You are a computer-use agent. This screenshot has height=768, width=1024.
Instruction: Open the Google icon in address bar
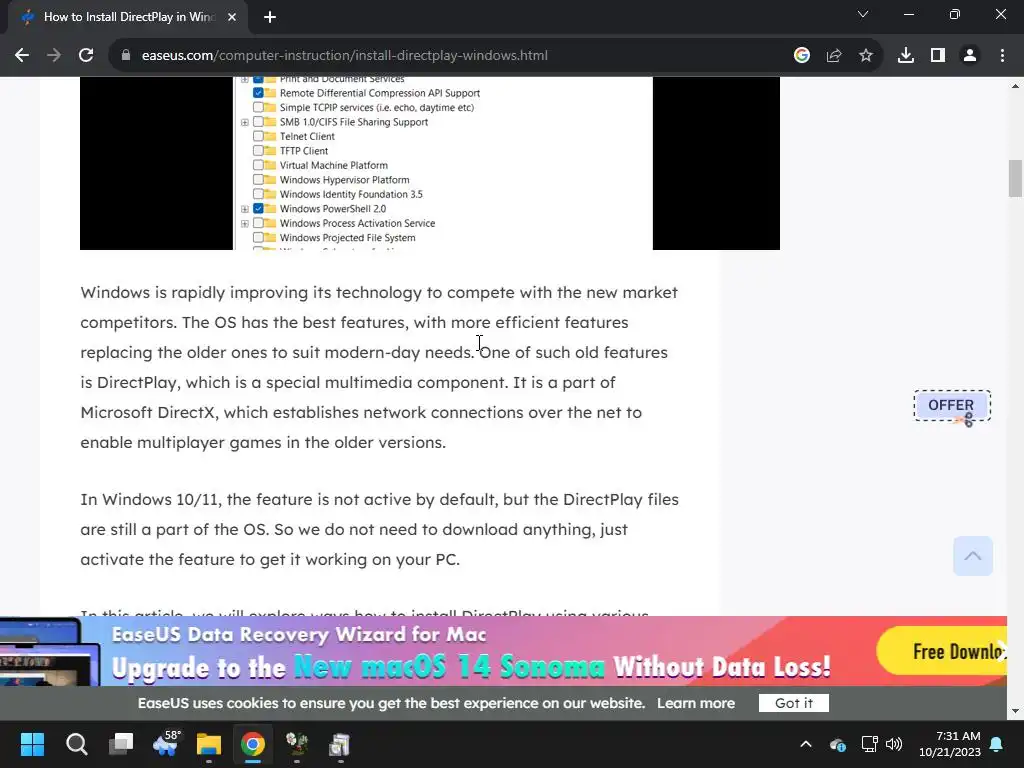point(801,56)
